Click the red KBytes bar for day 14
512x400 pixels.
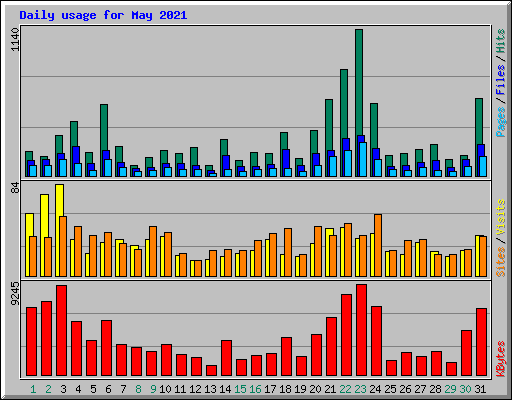226,358
